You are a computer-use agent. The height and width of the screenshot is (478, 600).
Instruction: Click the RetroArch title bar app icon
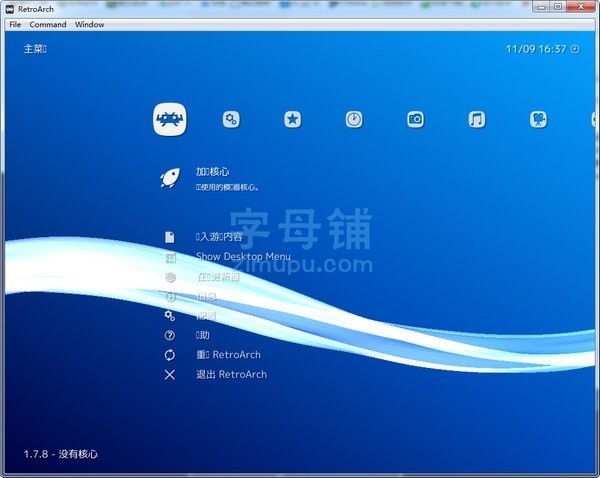(x=10, y=9)
